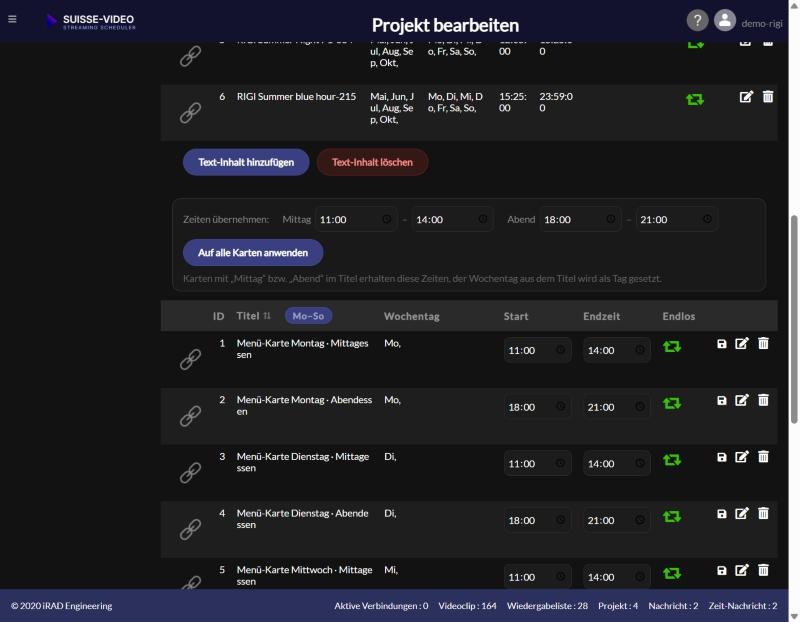The height and width of the screenshot is (622, 800).
Task: Toggle Endlos for Menü-Karte Dienstag Abendessen
Action: click(672, 516)
